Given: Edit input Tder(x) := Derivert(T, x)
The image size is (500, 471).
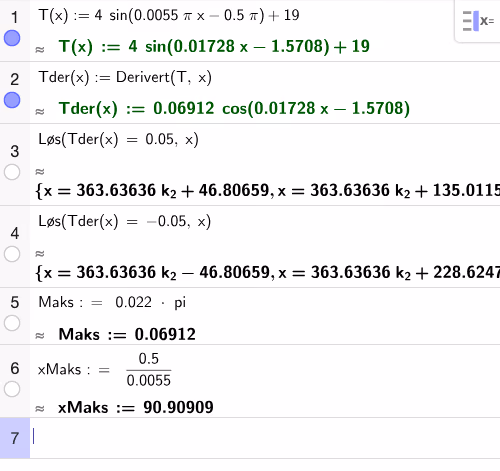Looking at the screenshot, I should (x=125, y=78).
